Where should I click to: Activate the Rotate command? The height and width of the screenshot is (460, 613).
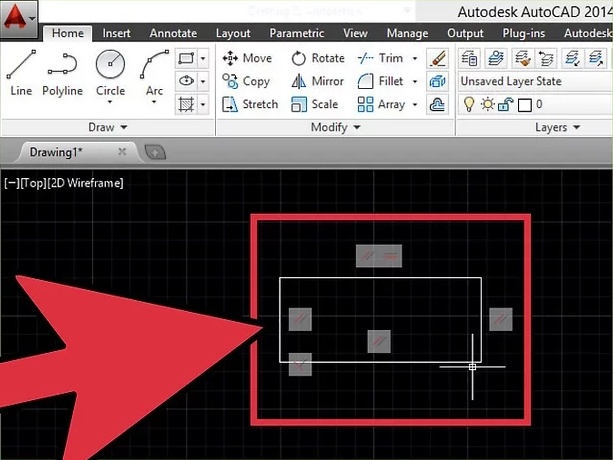pyautogui.click(x=318, y=58)
